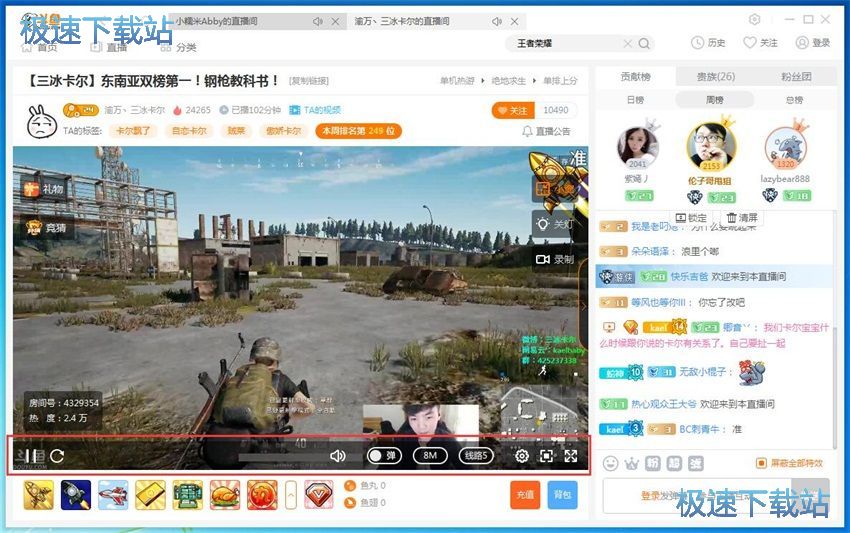Click the streamer rabbit avatar
The height and width of the screenshot is (533, 850).
[42, 121]
